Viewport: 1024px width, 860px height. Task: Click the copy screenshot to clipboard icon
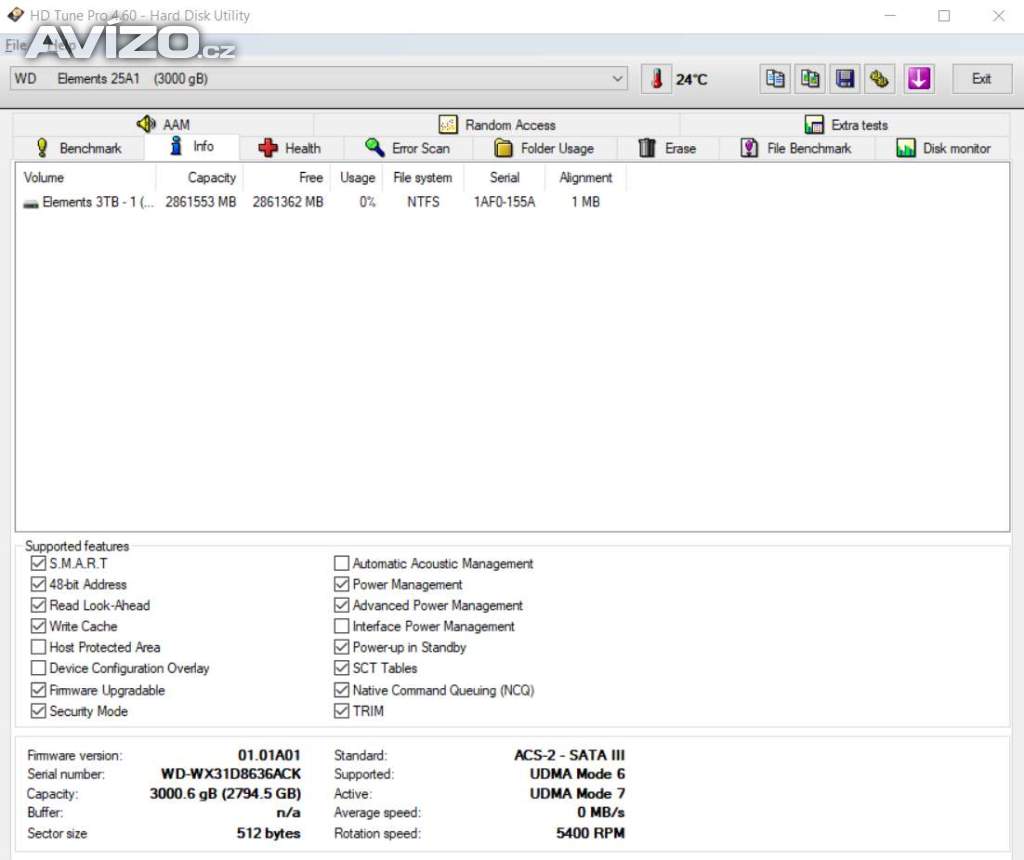click(x=810, y=79)
